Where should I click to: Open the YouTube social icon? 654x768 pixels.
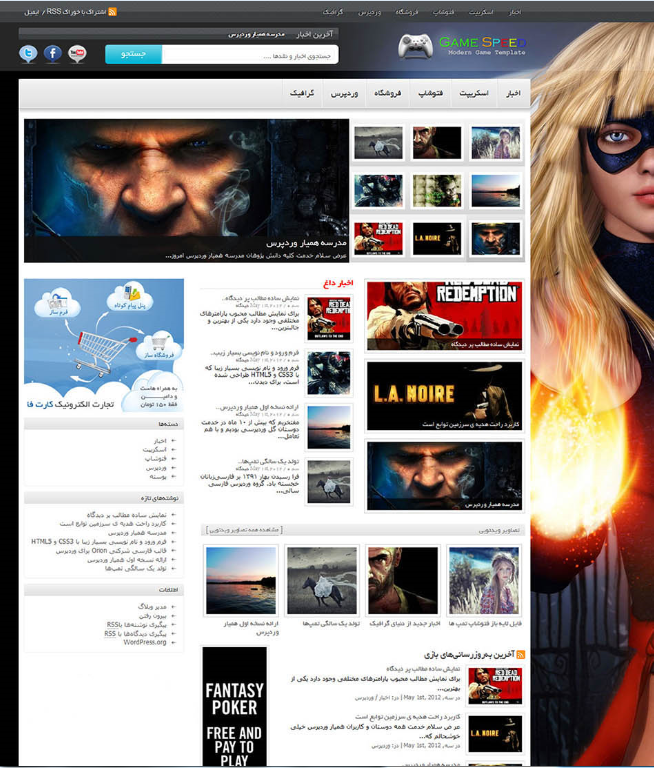coord(77,54)
